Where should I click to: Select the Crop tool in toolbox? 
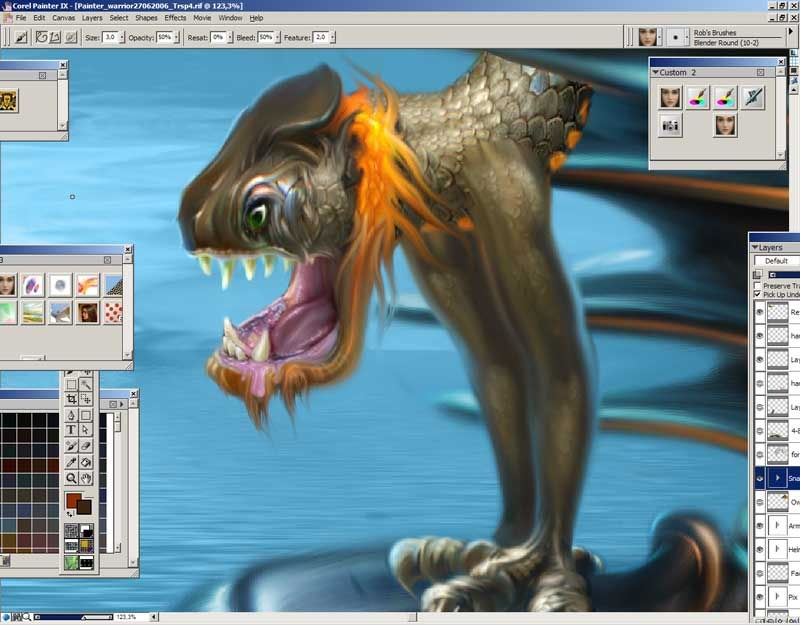(72, 400)
